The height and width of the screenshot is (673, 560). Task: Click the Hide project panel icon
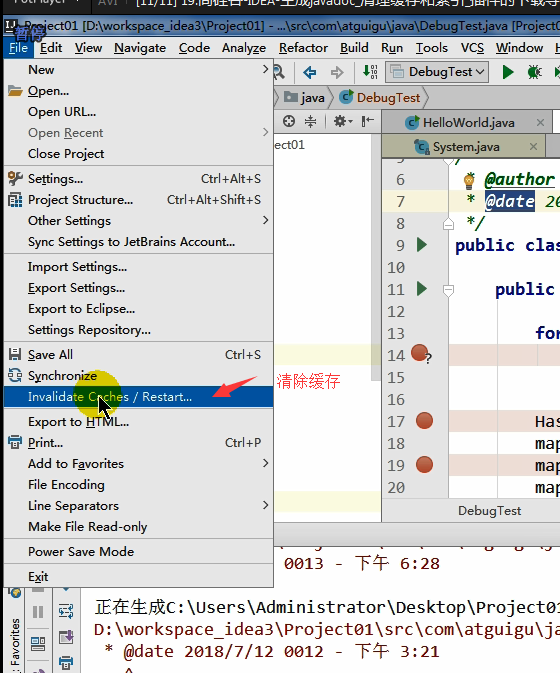pos(367,121)
